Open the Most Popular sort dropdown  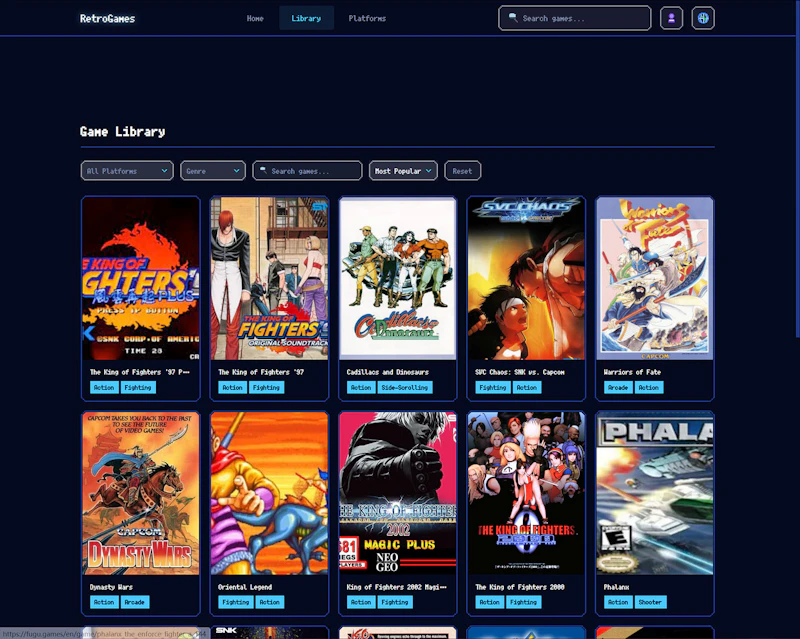pyautogui.click(x=403, y=171)
